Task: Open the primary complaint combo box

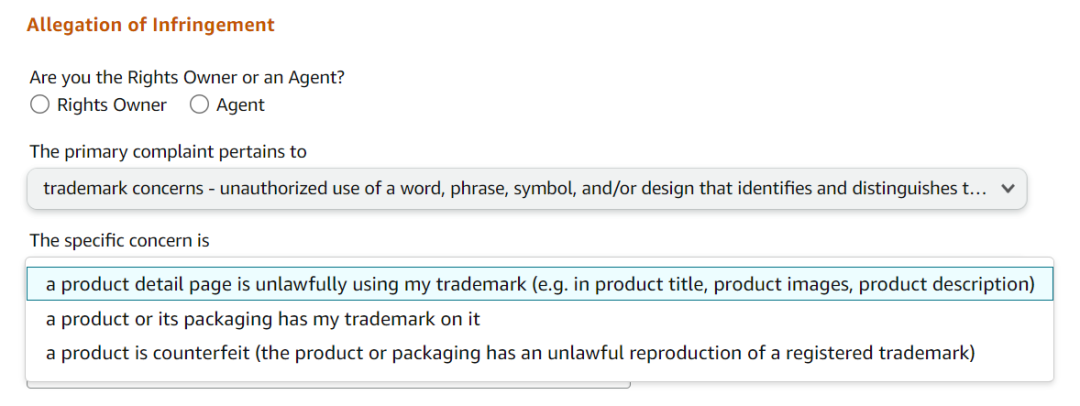Action: coord(526,189)
